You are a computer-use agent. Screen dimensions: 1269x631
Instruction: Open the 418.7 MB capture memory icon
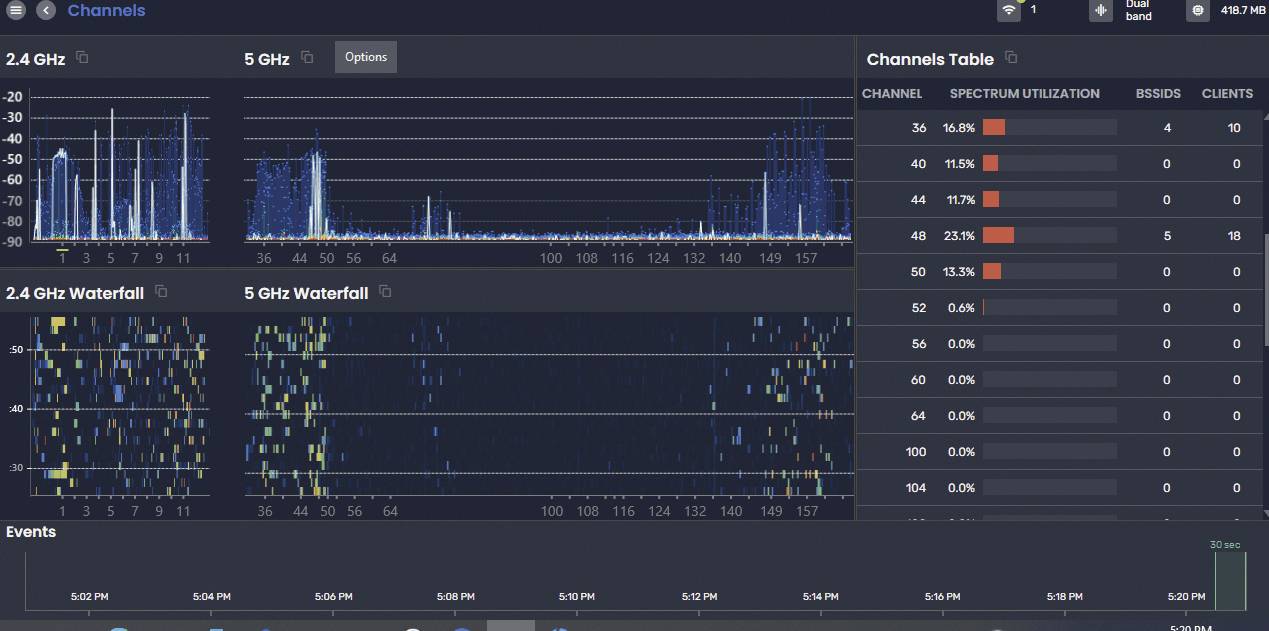1197,10
